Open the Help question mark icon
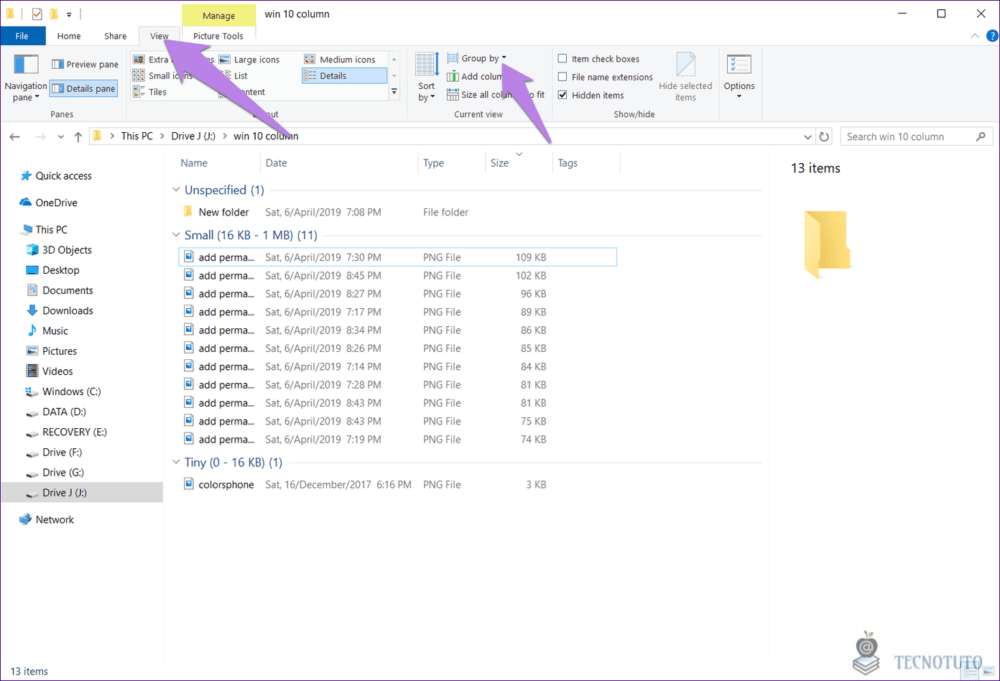 992,36
